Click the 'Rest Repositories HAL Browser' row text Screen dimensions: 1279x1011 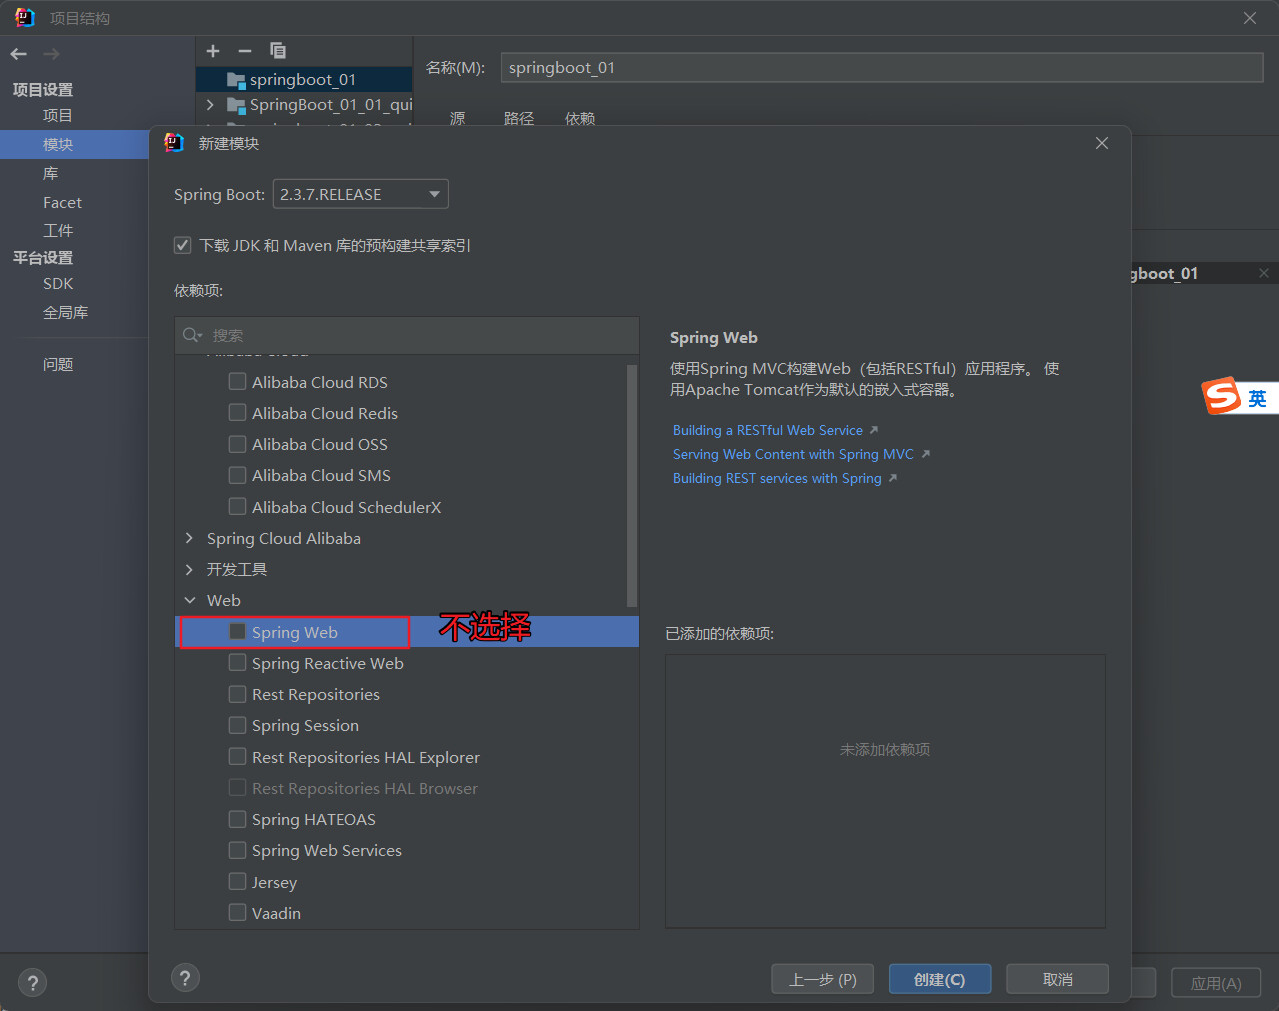(365, 788)
